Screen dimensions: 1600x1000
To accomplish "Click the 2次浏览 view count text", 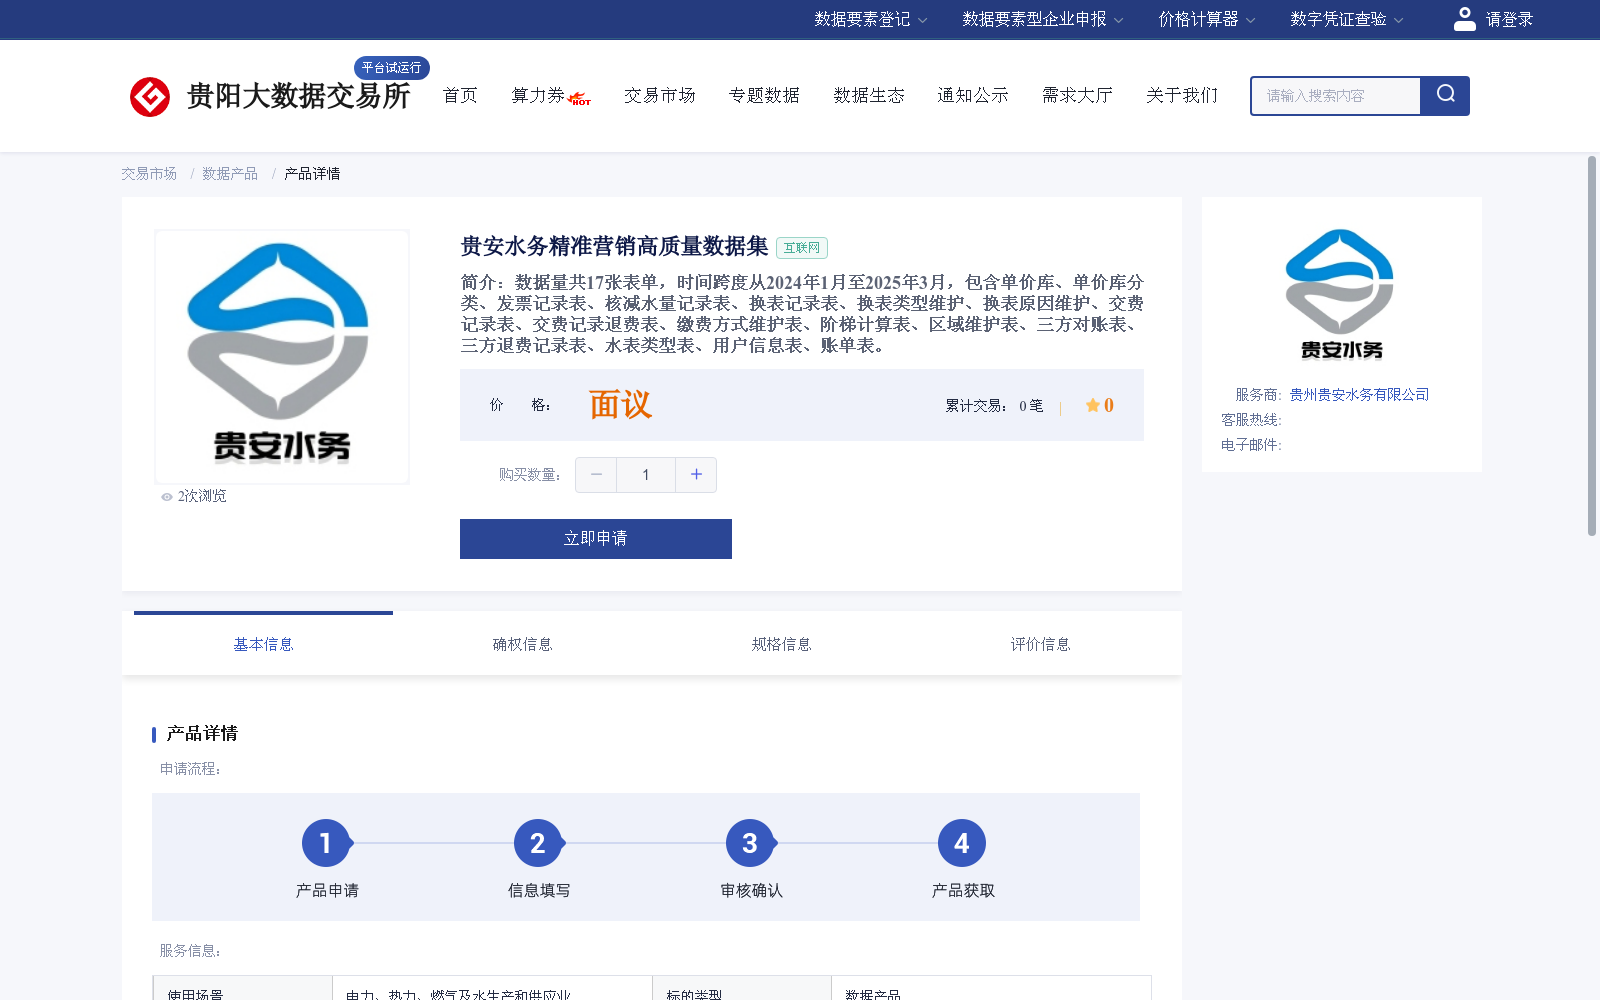I will [x=202, y=497].
